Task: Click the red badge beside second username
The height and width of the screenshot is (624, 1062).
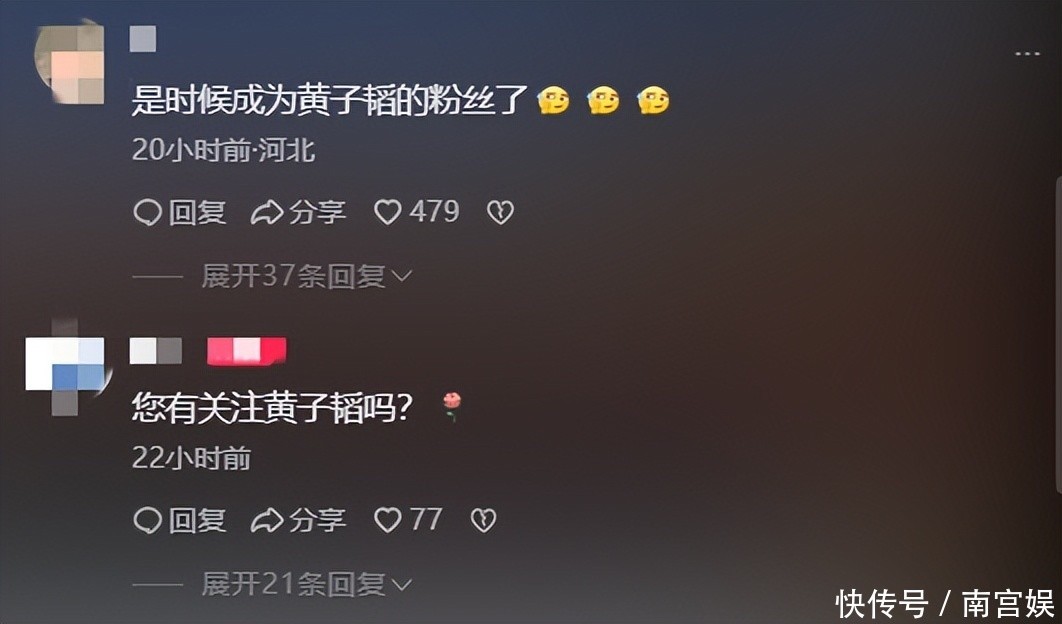Action: tap(247, 351)
